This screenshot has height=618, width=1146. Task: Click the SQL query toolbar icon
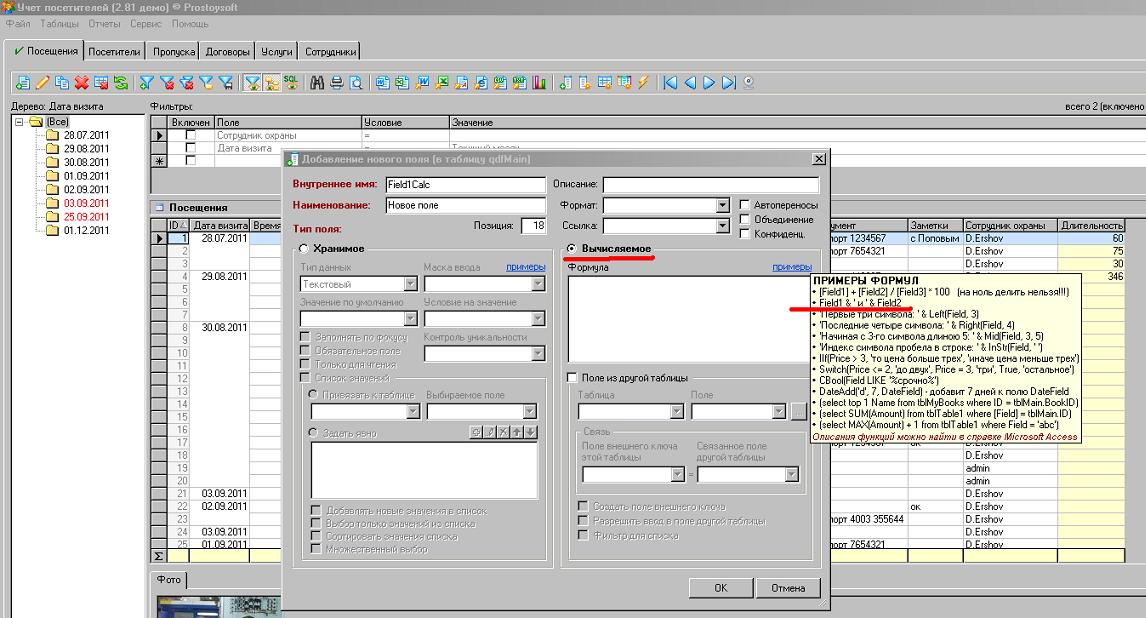(x=290, y=82)
